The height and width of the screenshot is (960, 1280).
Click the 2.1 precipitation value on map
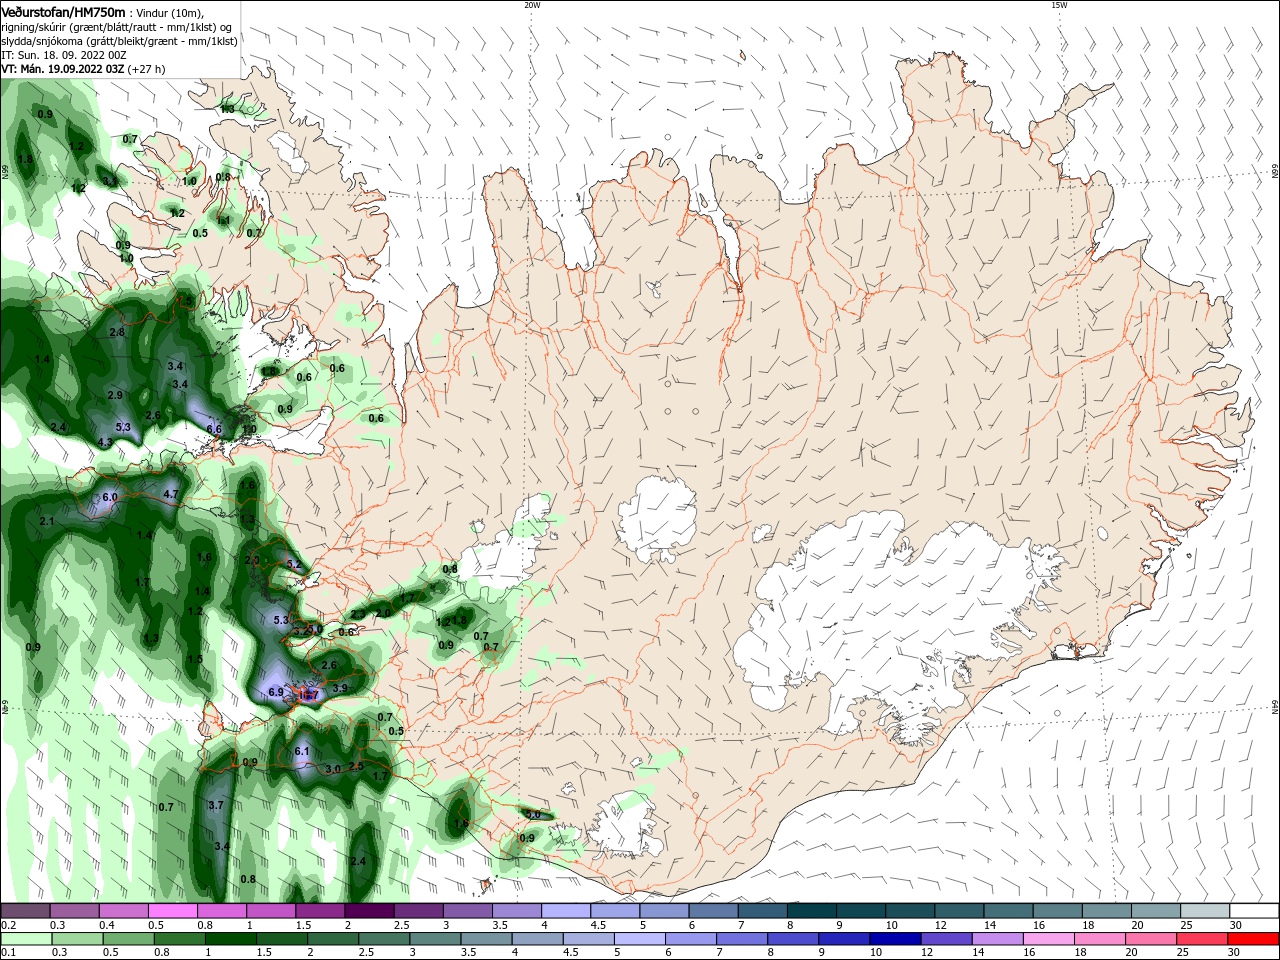click(47, 522)
